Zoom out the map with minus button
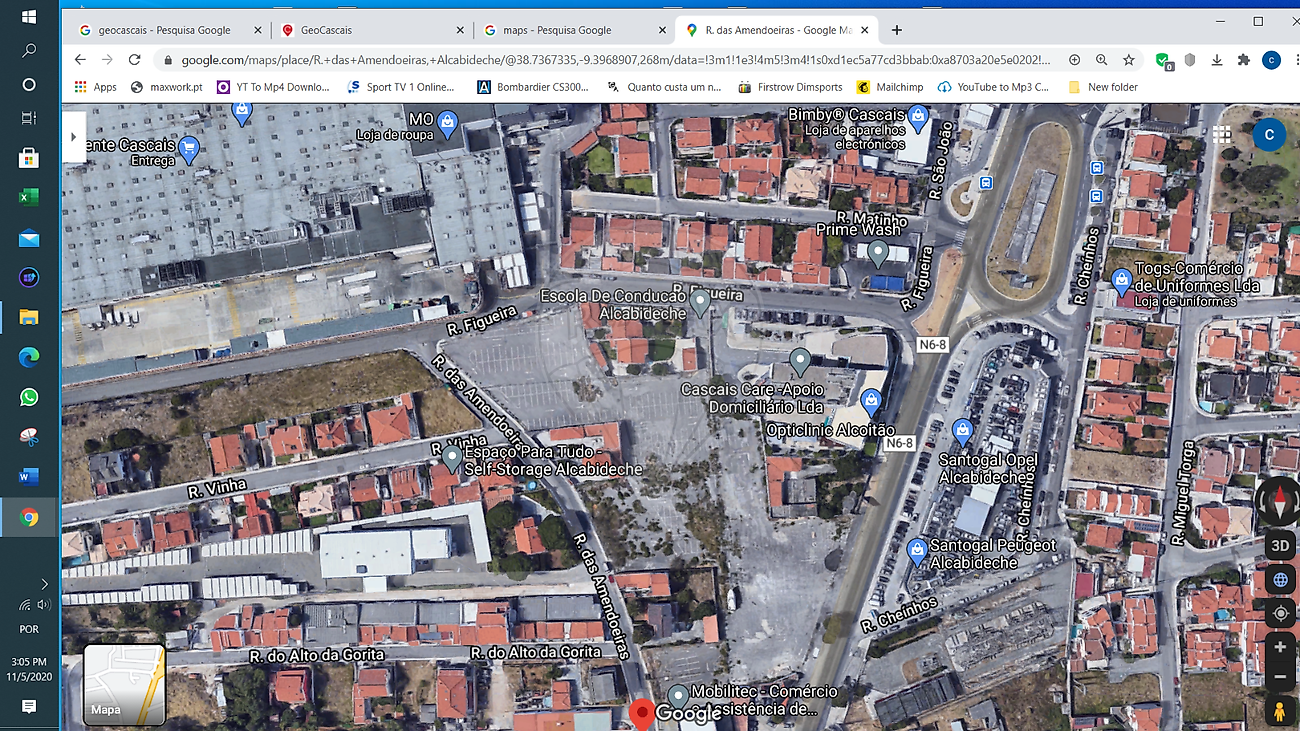Viewport: 1300px width, 731px height. coord(1279,678)
